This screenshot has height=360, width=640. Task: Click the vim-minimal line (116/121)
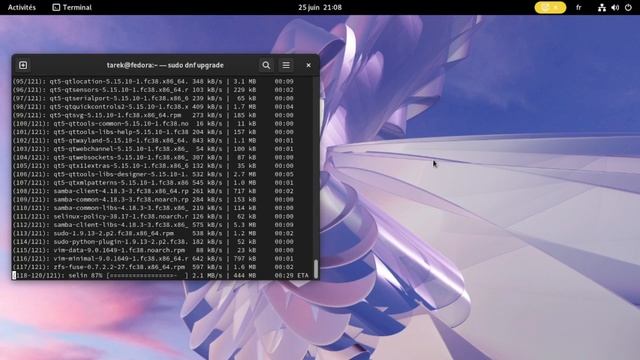click(153, 258)
